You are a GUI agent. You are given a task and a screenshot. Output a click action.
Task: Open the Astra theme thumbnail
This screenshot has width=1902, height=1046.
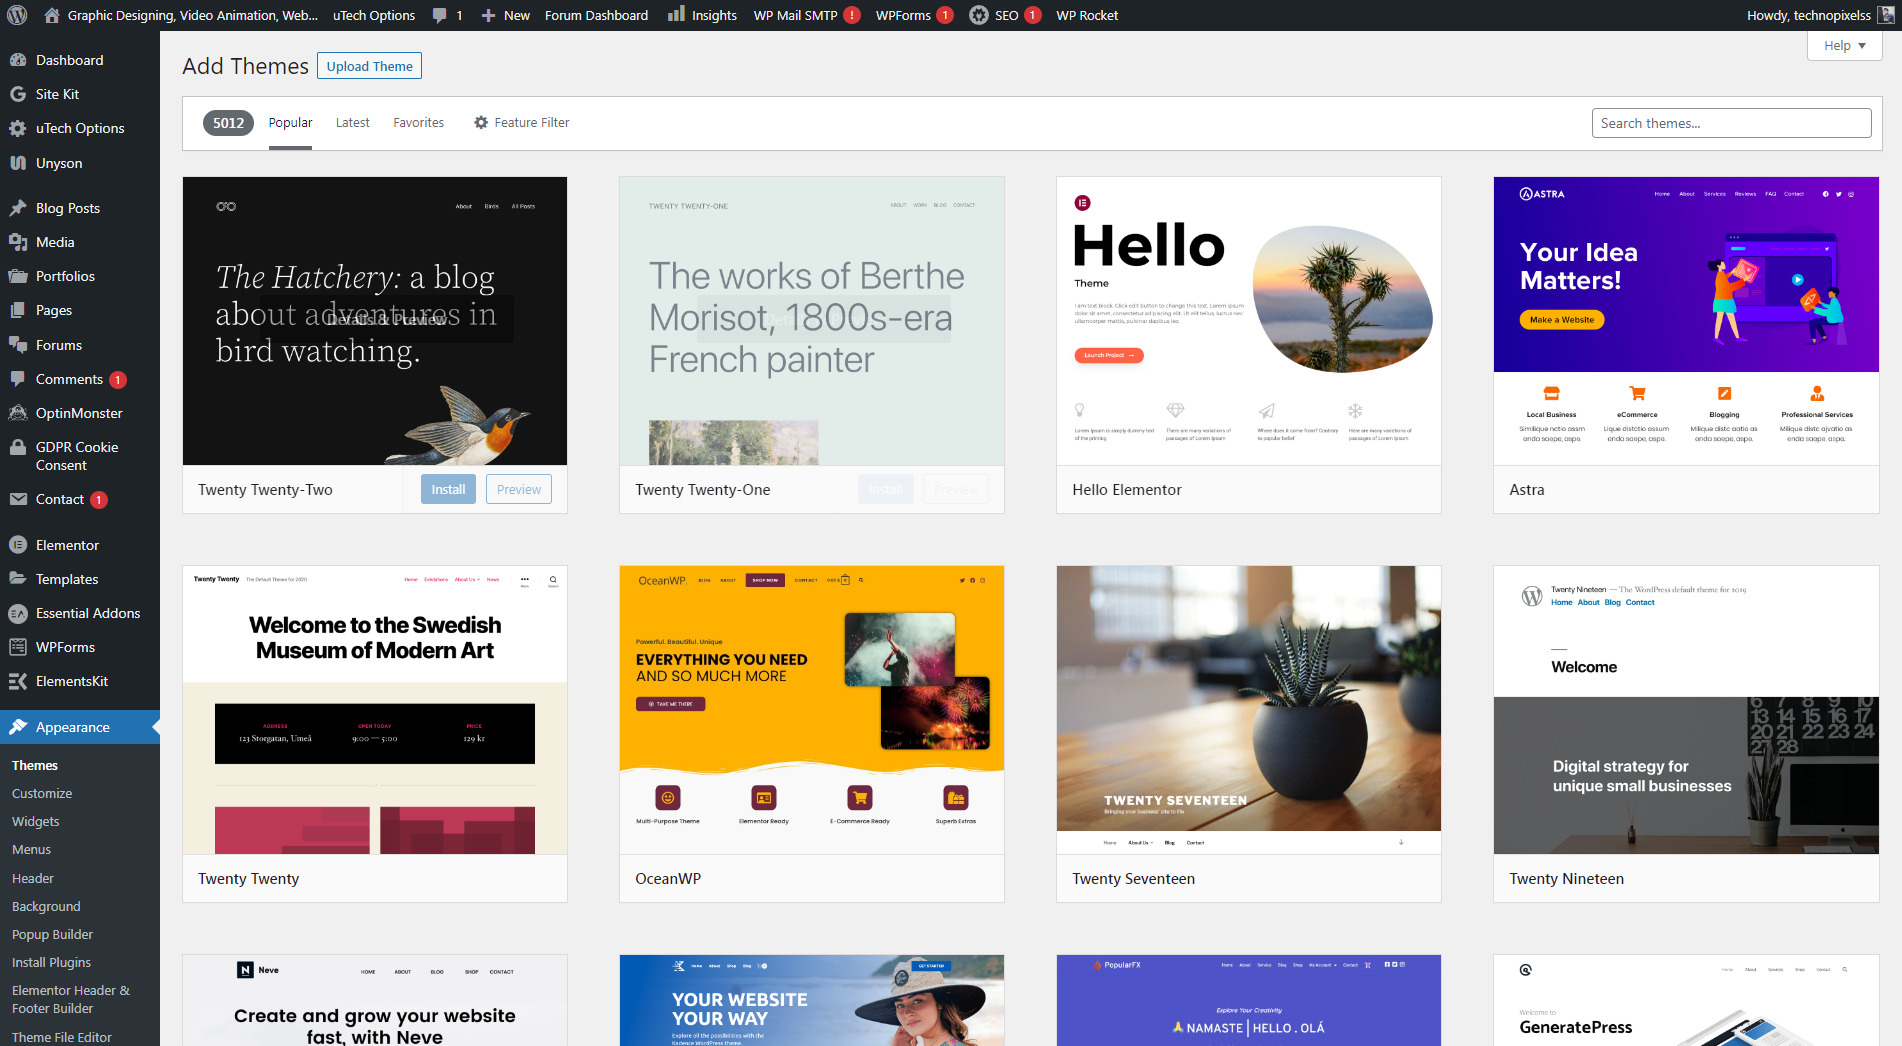[1686, 321]
